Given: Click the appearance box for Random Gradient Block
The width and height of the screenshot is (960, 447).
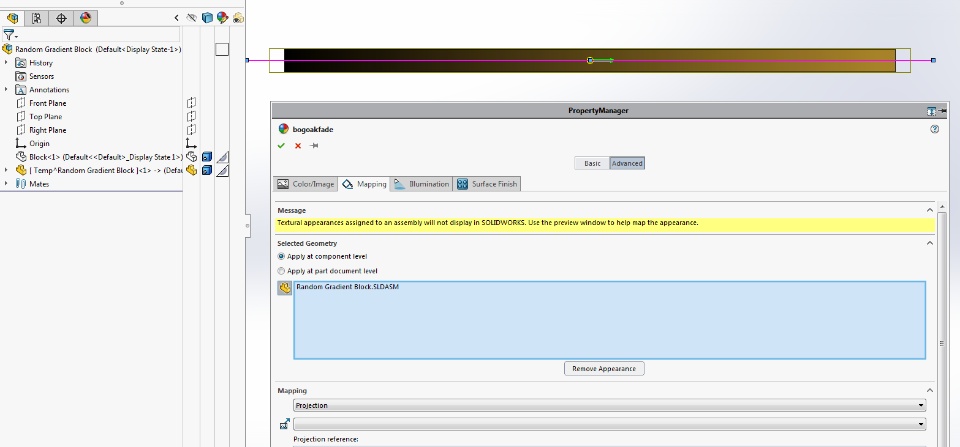Looking at the screenshot, I should (222, 50).
